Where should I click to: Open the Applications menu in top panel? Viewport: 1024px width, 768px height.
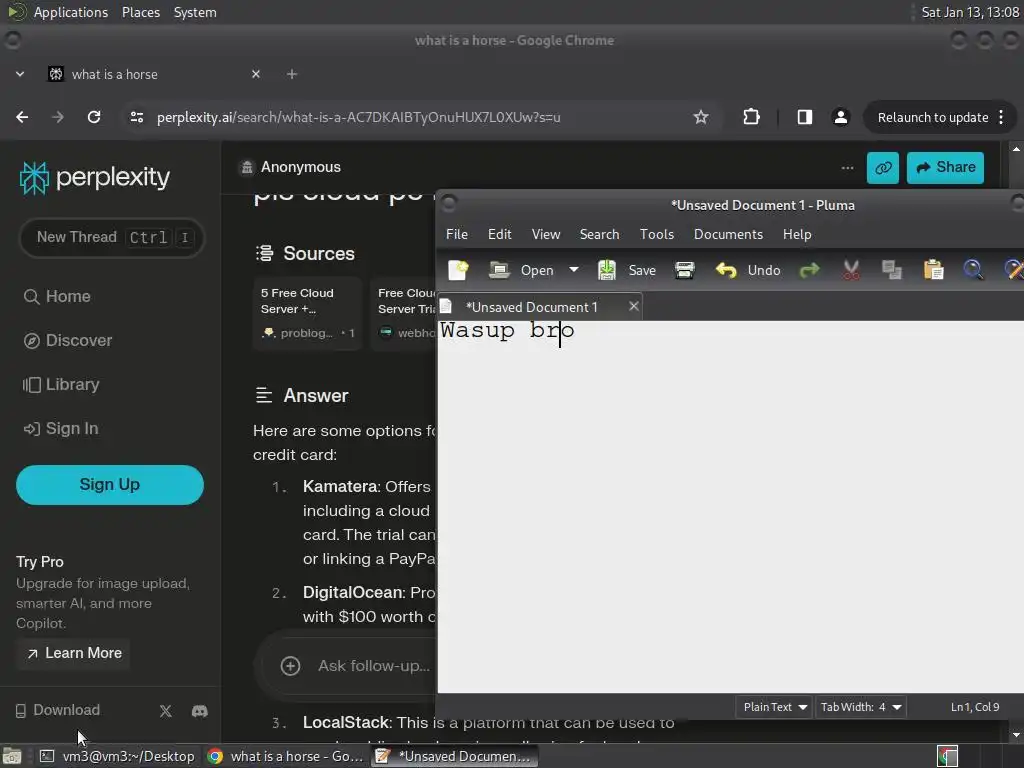(71, 12)
